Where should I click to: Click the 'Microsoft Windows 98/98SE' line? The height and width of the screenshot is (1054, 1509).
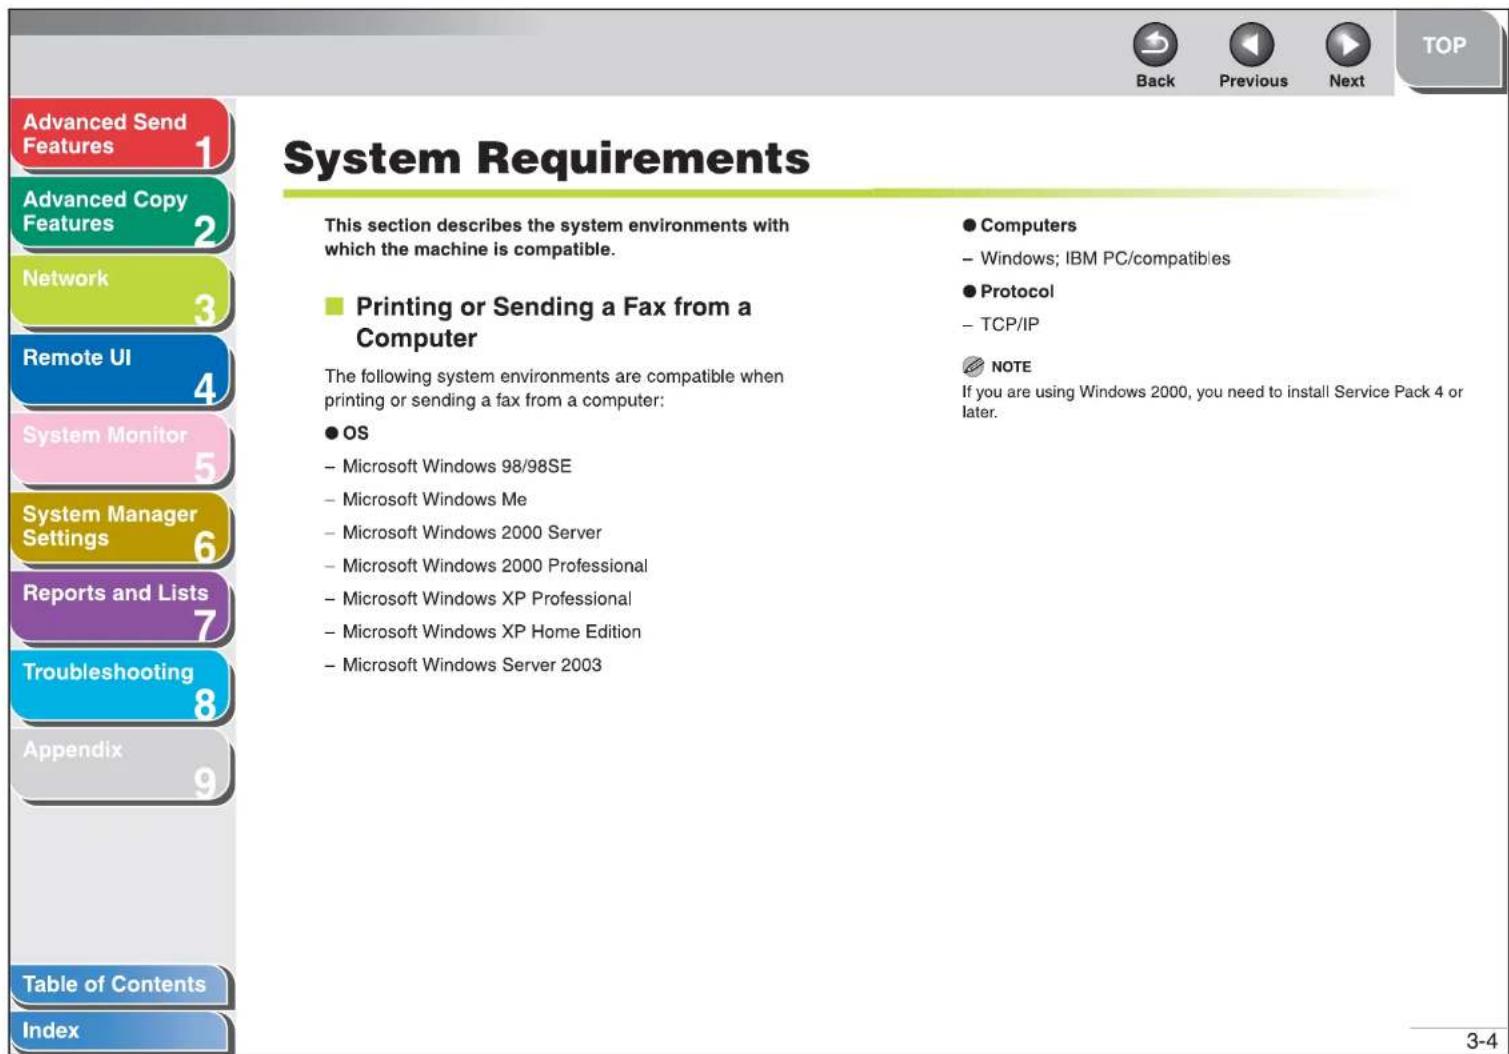457,466
